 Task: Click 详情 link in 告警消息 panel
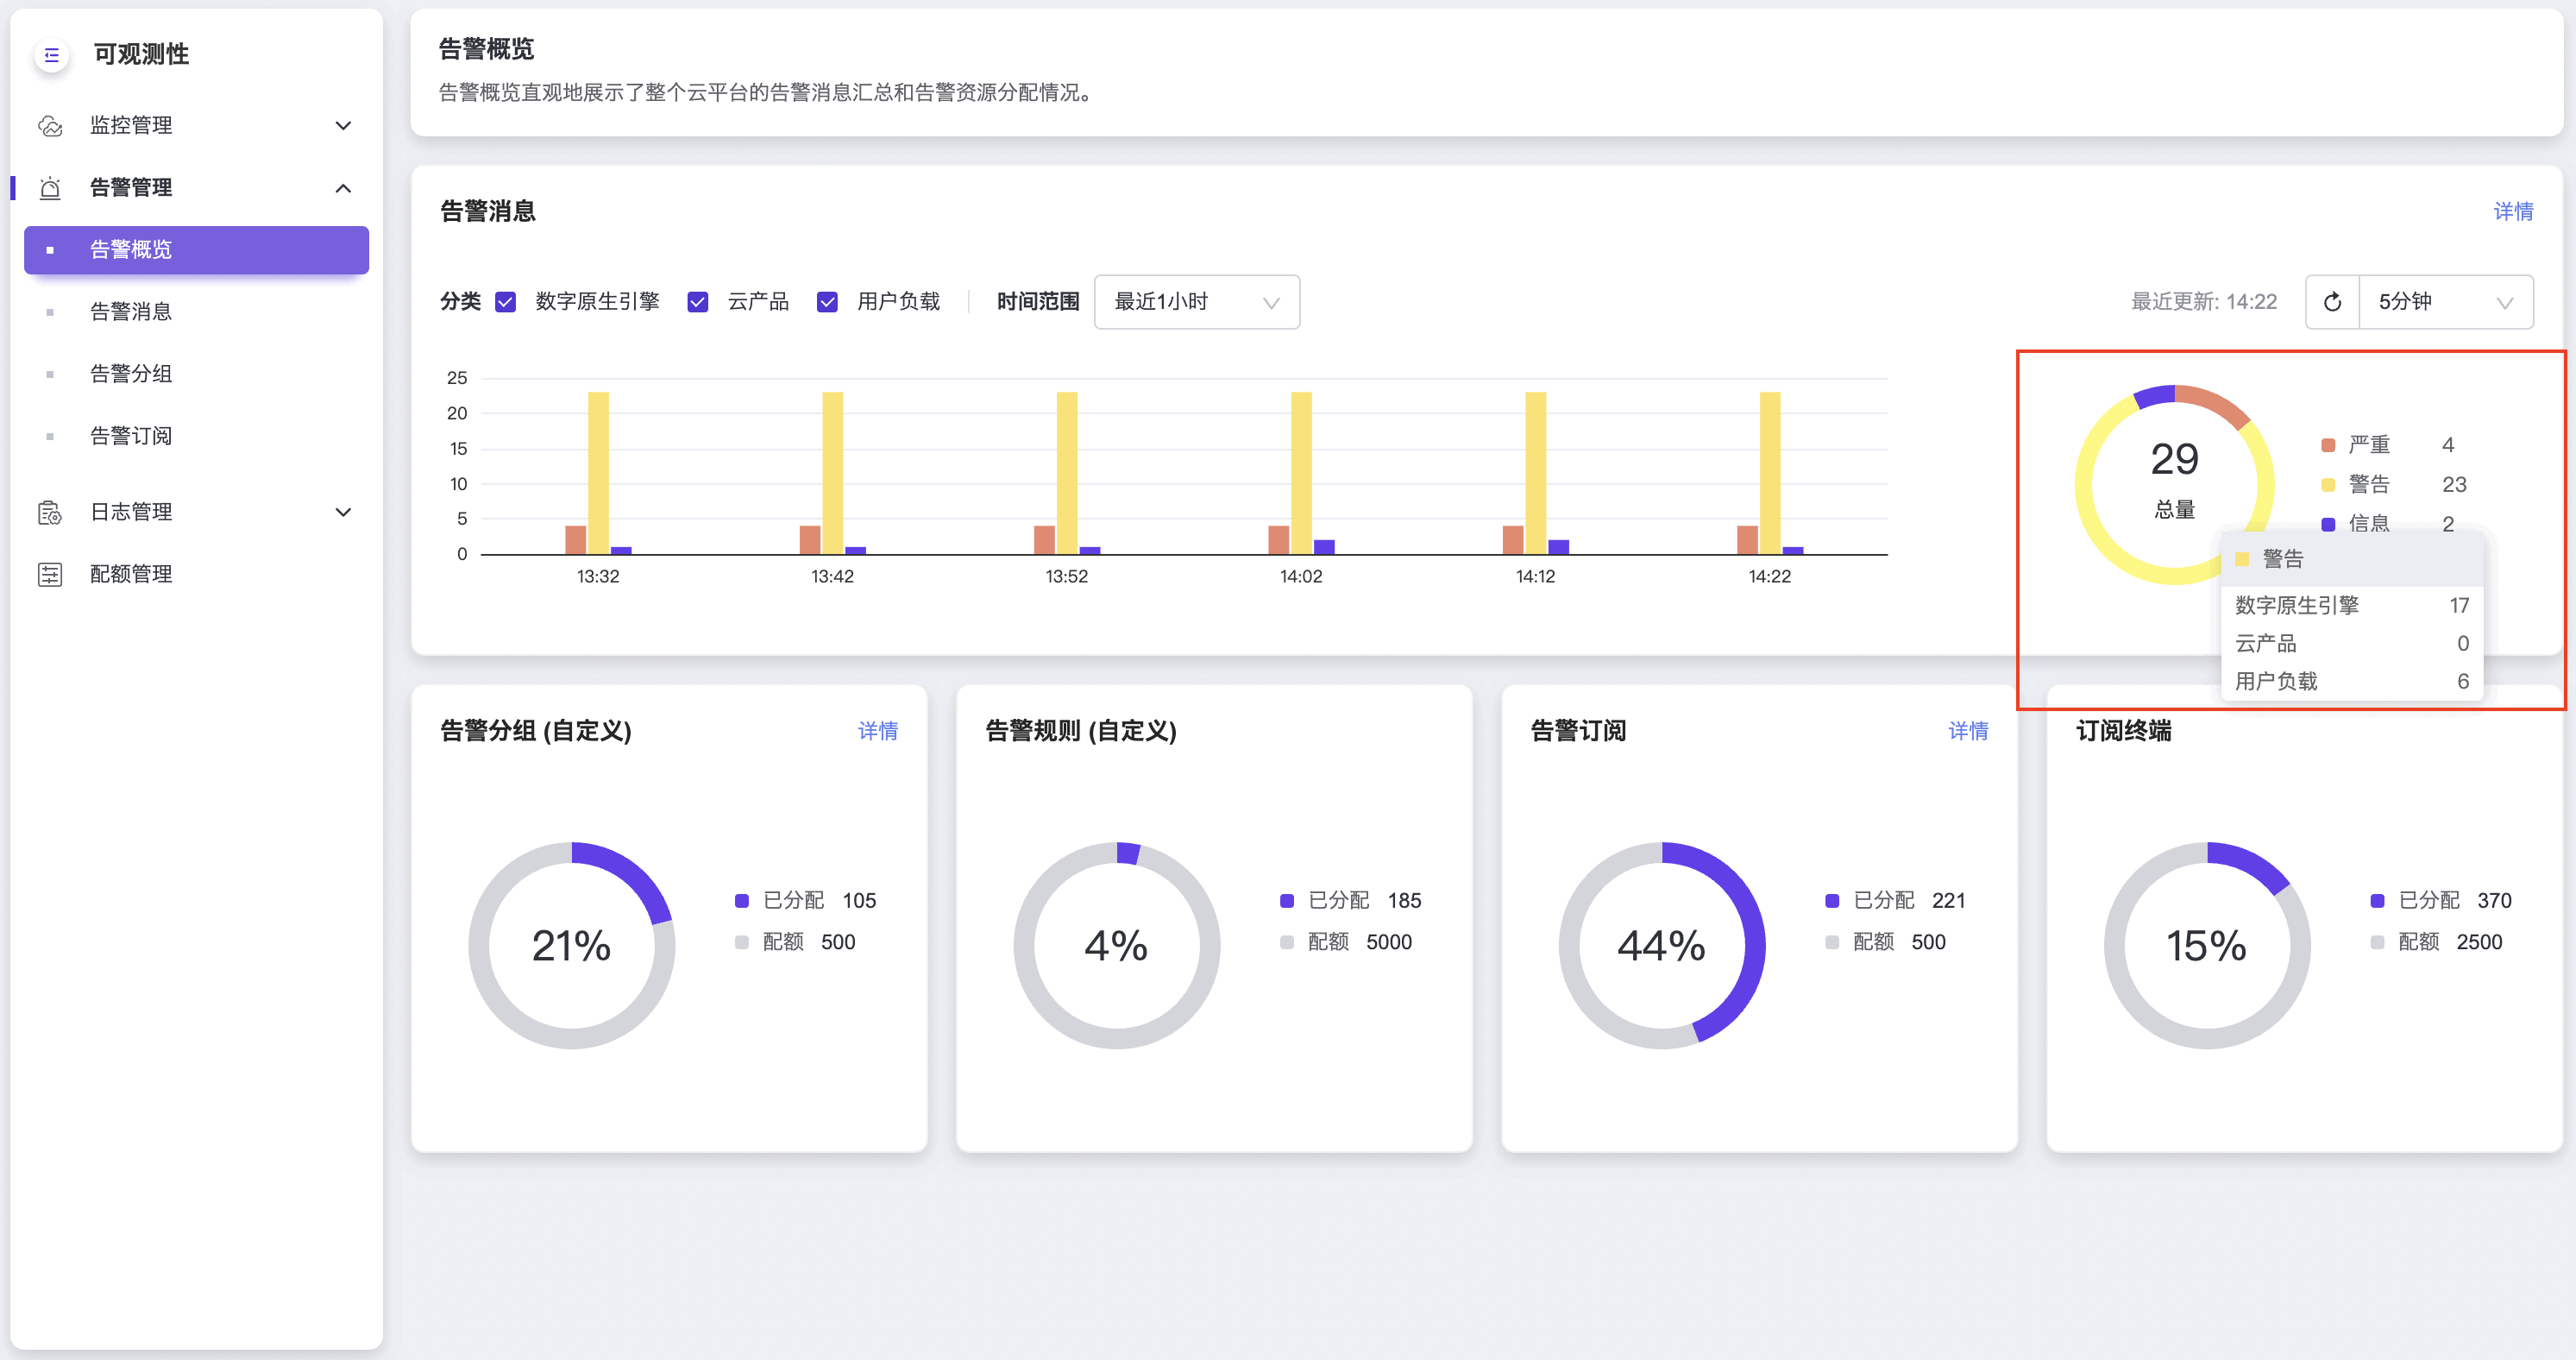[x=2512, y=212]
